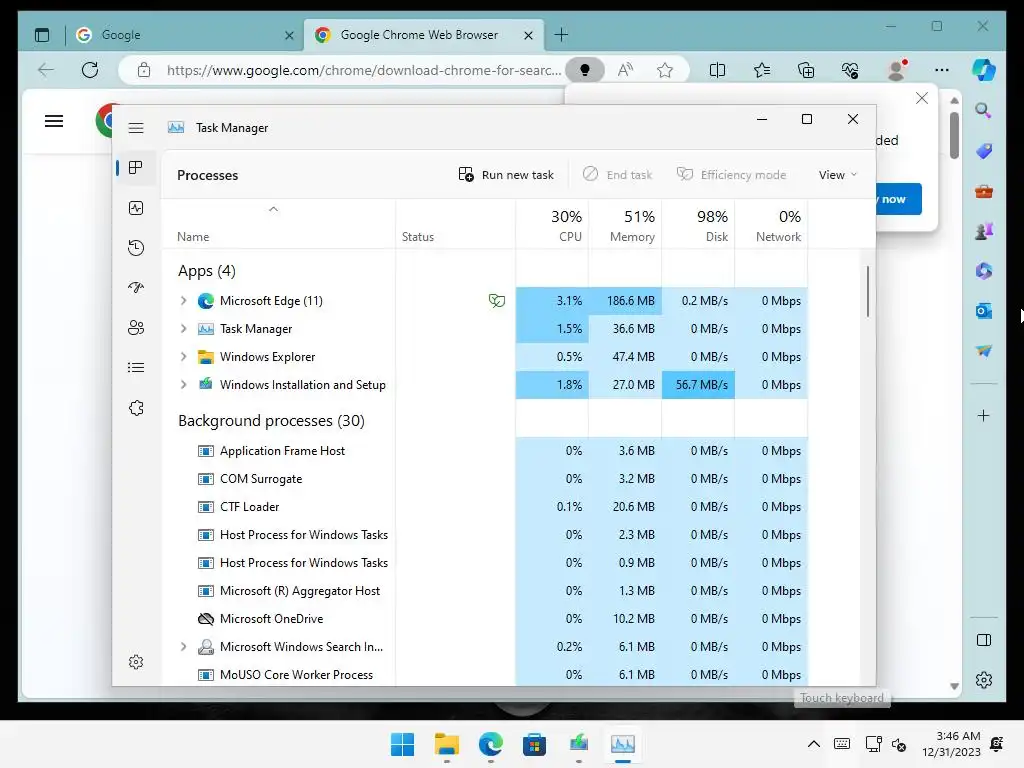Open Performance page in Task Manager sidebar
This screenshot has height=768, width=1024.
tap(136, 208)
